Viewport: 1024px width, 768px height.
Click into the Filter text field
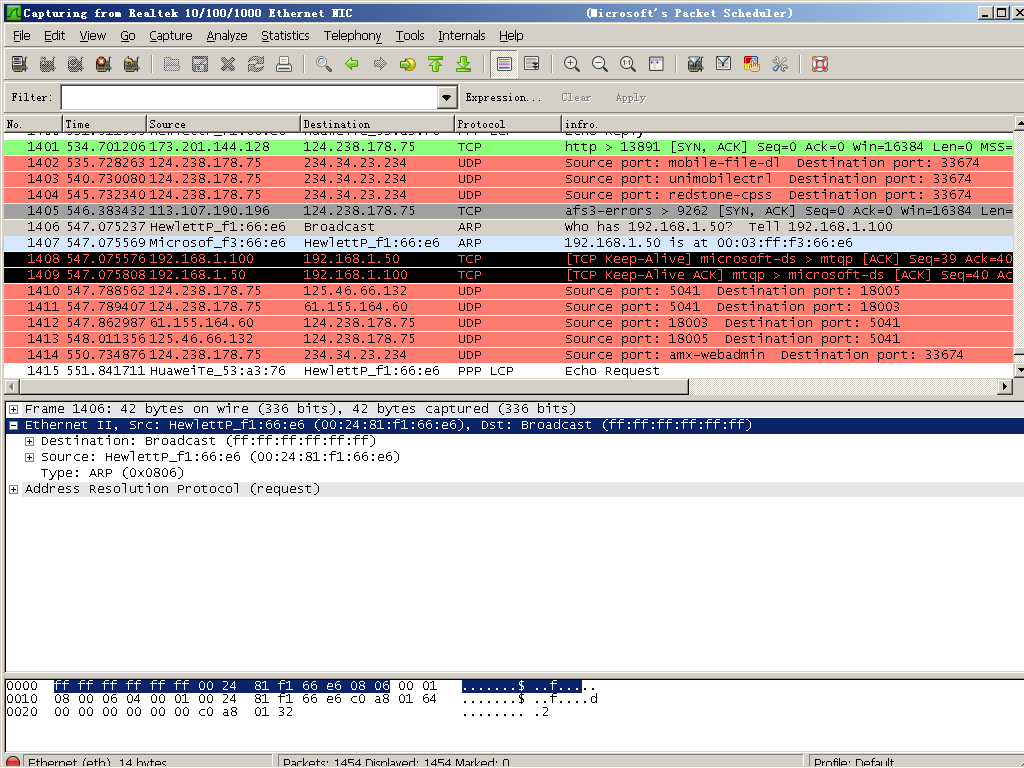tap(249, 98)
